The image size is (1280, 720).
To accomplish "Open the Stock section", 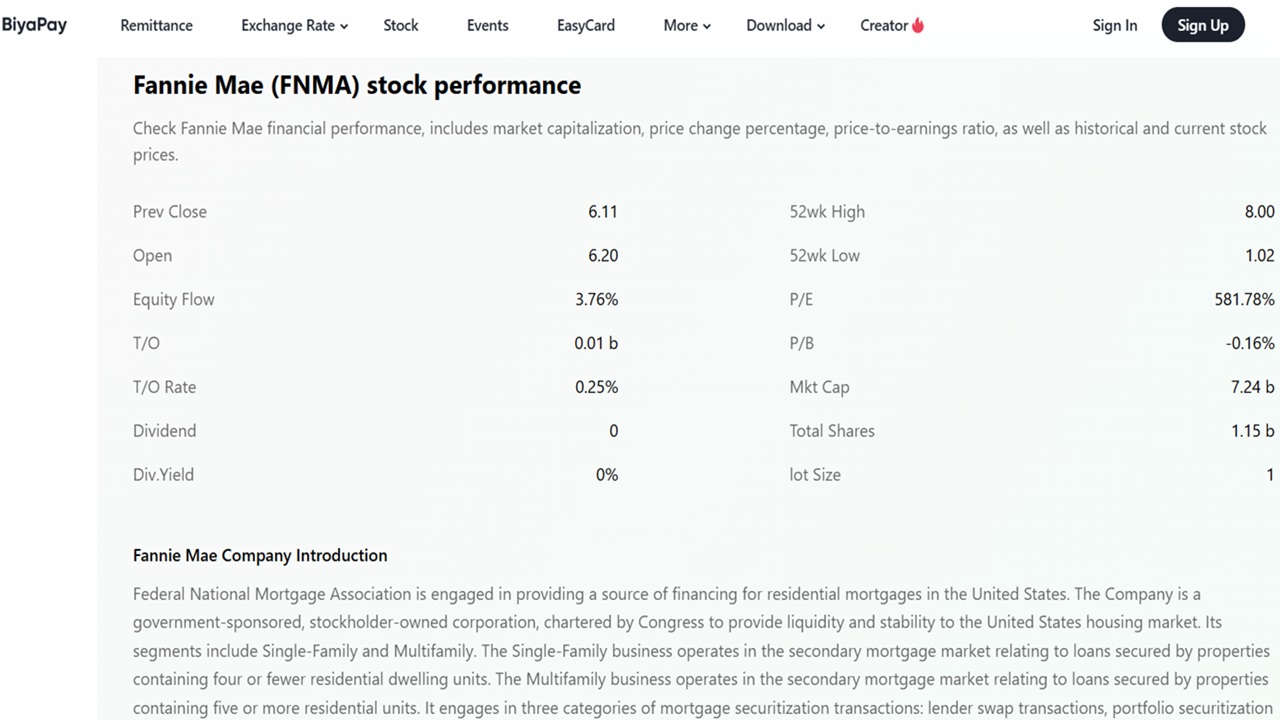I will [400, 25].
